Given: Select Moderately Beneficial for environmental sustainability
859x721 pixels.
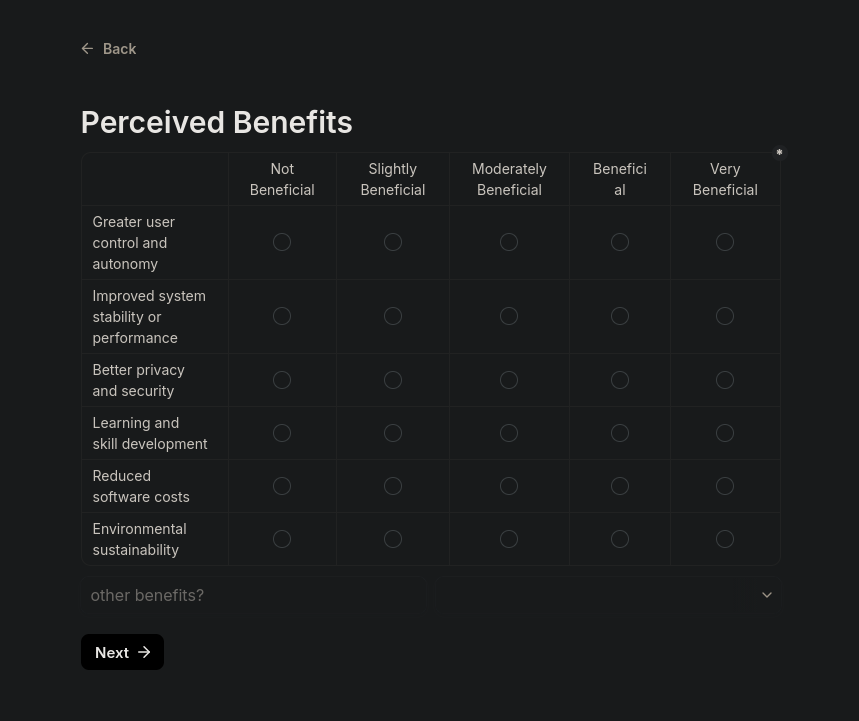Looking at the screenshot, I should tap(509, 539).
